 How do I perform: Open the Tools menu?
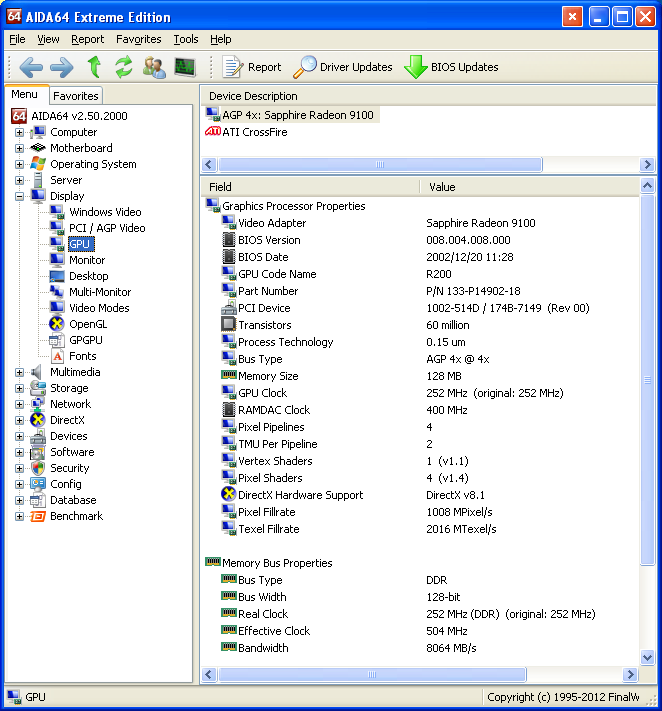186,39
